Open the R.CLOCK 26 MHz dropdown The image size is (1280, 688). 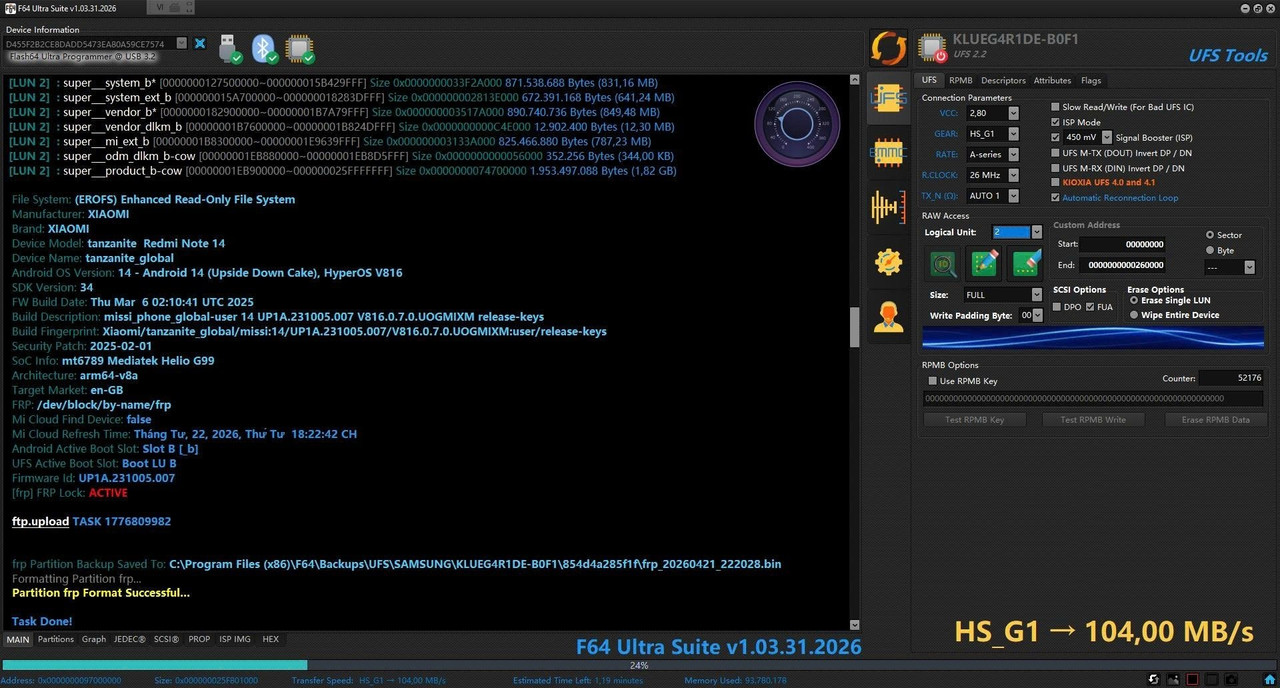coord(1013,175)
